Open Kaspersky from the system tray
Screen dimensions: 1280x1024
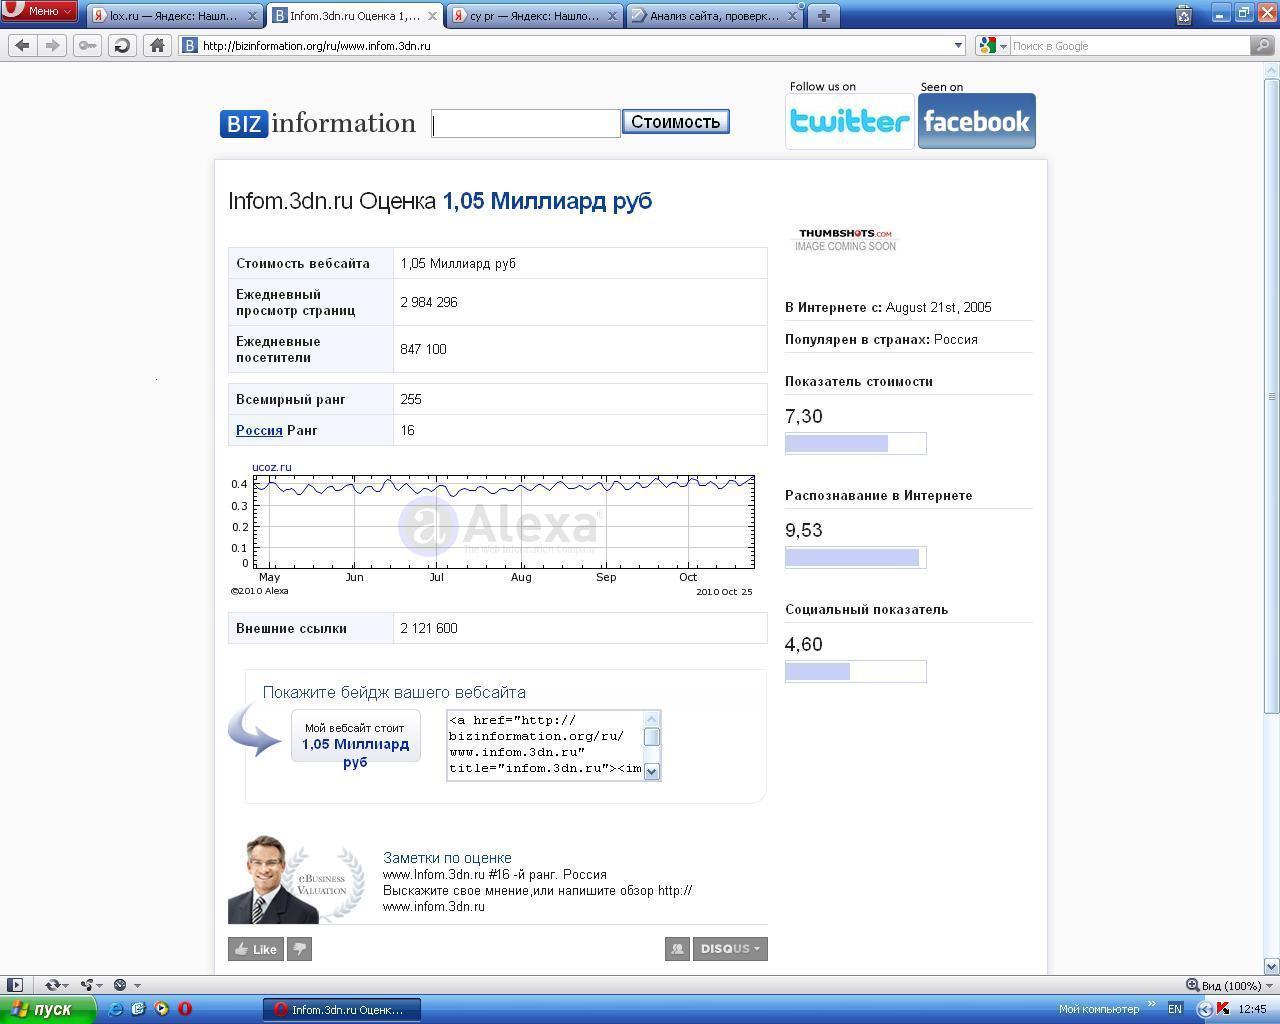click(x=1222, y=1009)
